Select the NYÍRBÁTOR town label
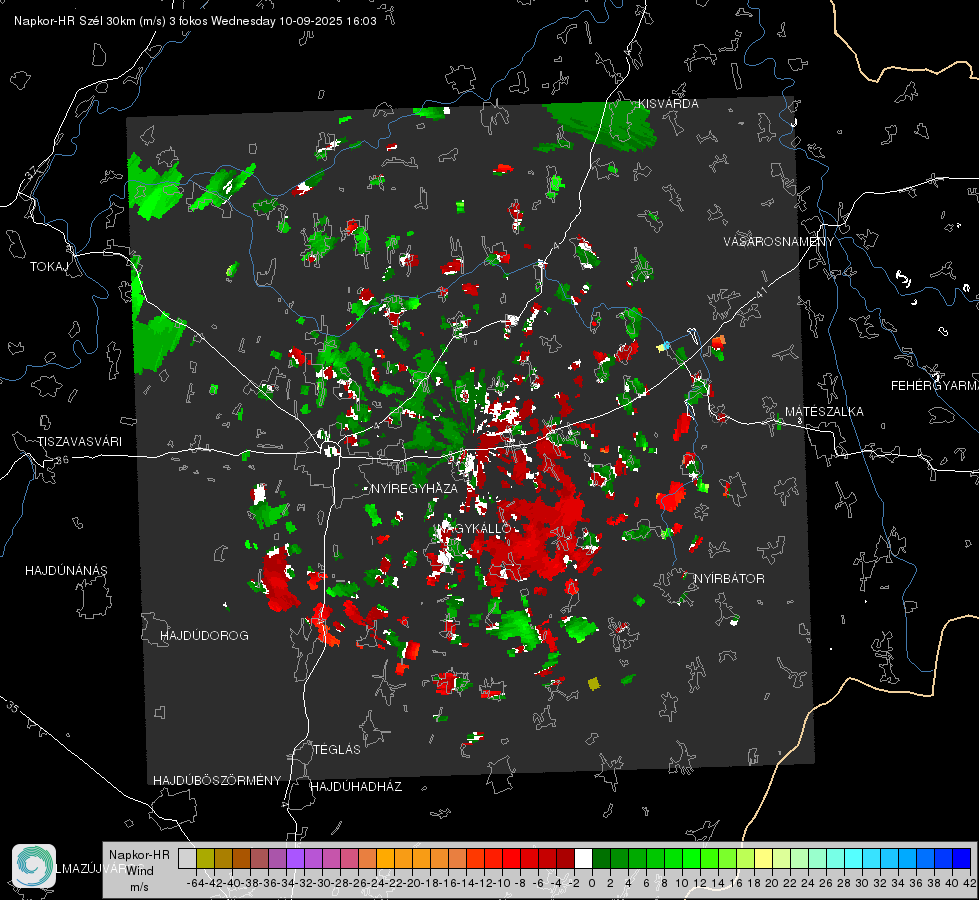The image size is (979, 900). pos(729,578)
